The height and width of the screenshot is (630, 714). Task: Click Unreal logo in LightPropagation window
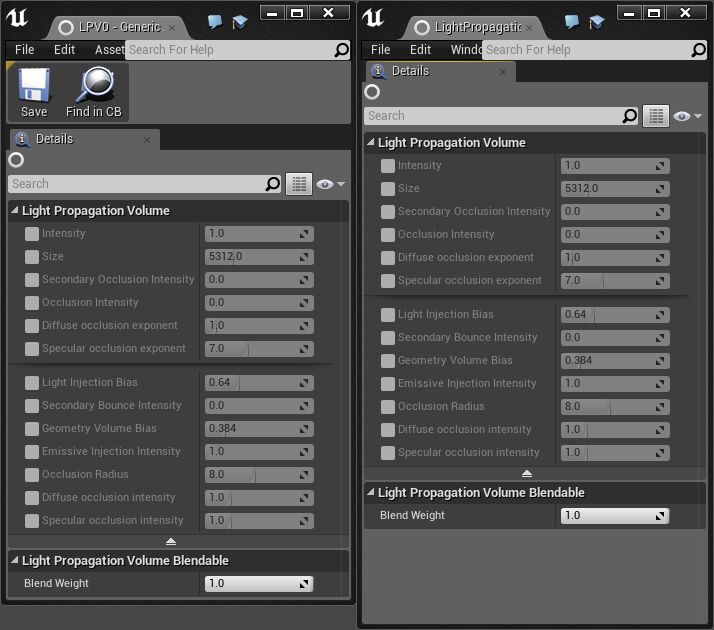point(373,18)
